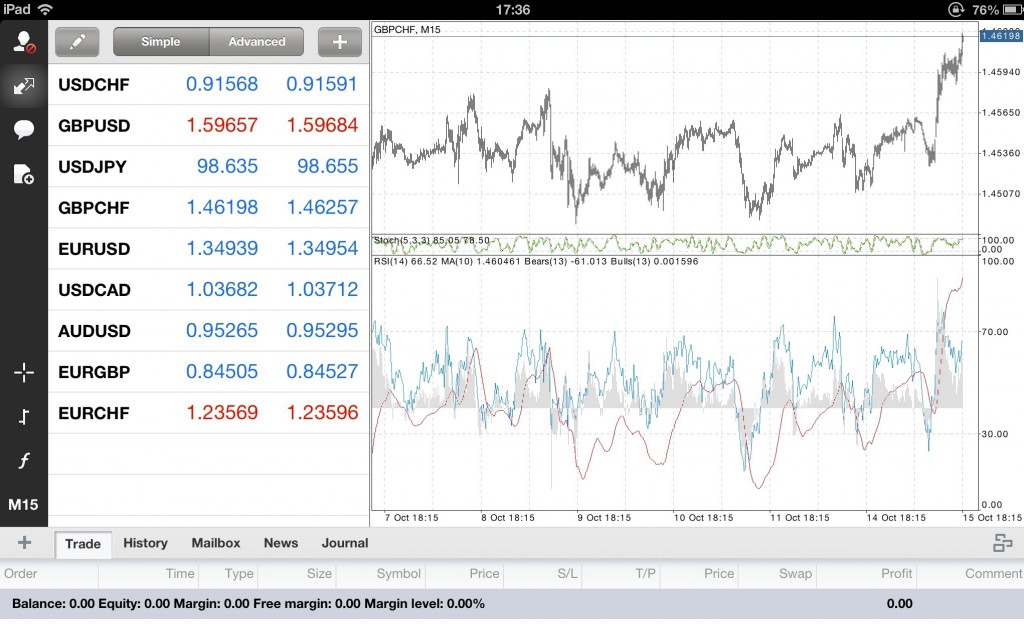Open the History tab
The width and height of the screenshot is (1024, 626).
coord(145,543)
